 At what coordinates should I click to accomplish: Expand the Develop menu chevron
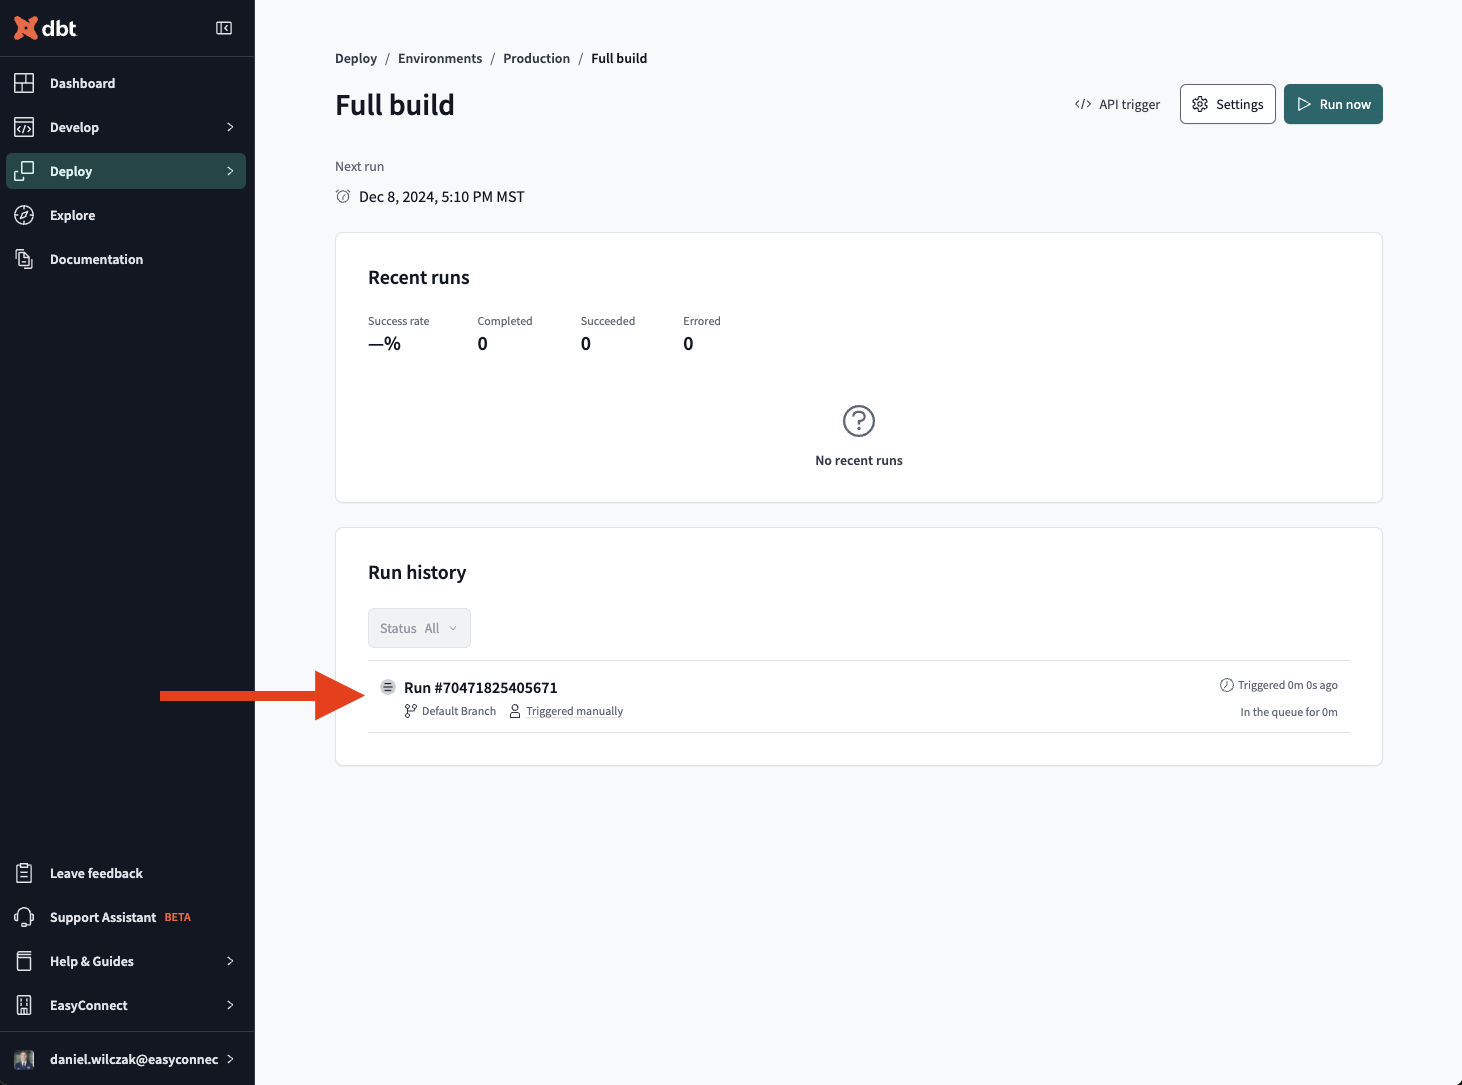230,127
